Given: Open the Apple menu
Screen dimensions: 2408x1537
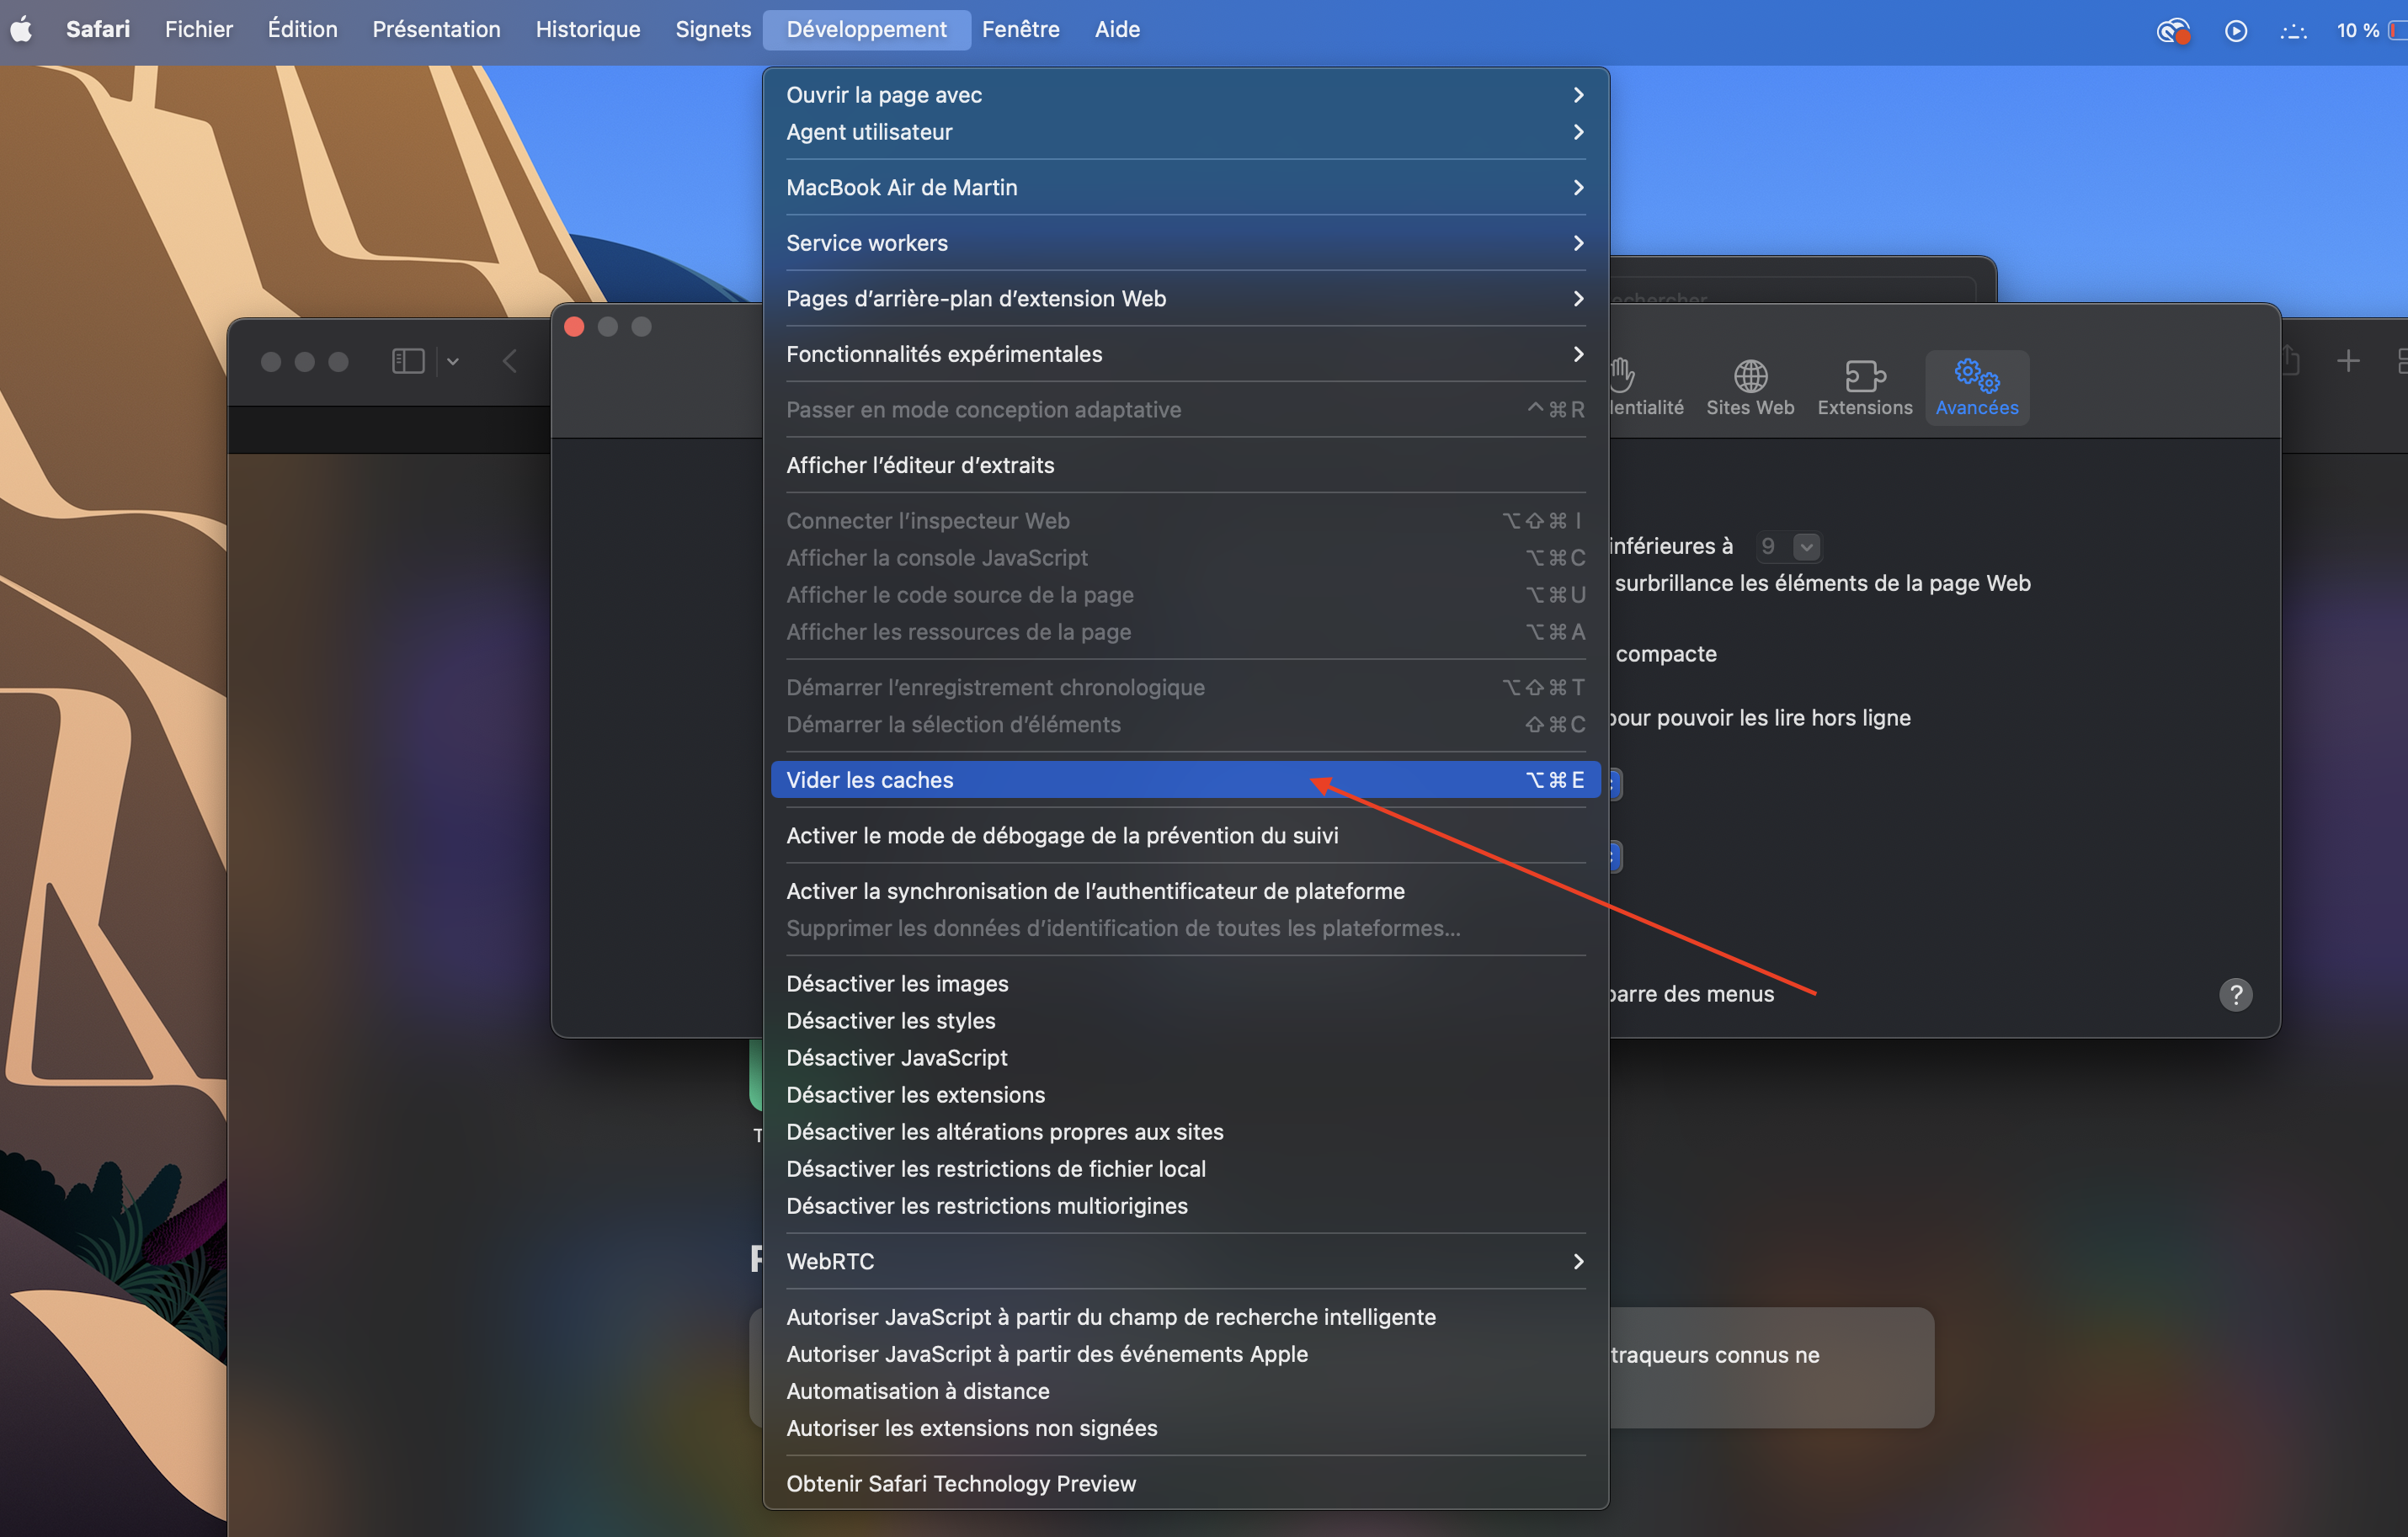Looking at the screenshot, I should 21,29.
